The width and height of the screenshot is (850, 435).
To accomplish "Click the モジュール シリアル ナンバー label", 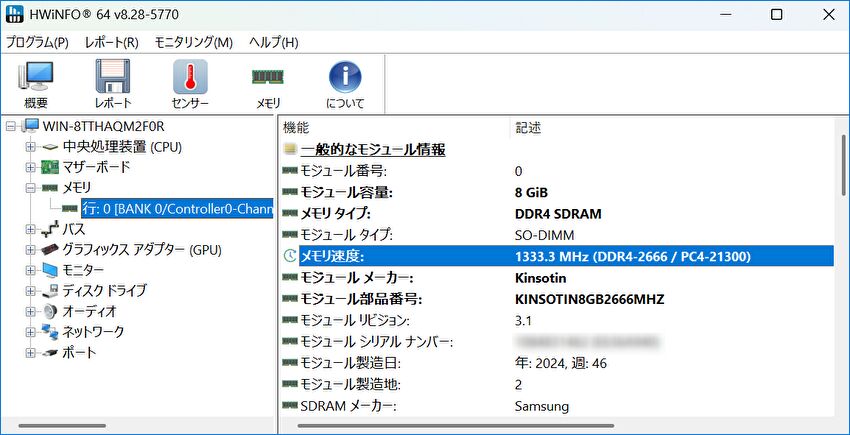I will pos(376,342).
